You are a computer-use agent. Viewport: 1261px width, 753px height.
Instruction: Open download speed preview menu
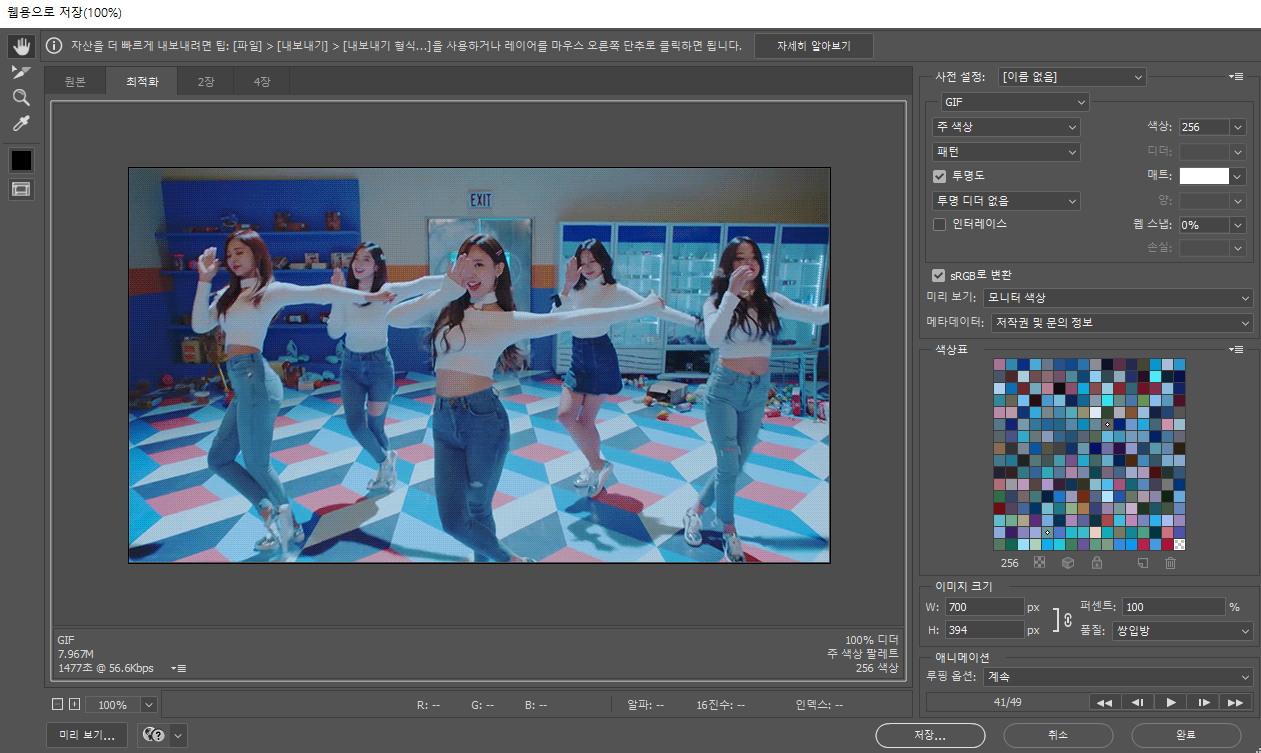pyautogui.click(x=179, y=668)
